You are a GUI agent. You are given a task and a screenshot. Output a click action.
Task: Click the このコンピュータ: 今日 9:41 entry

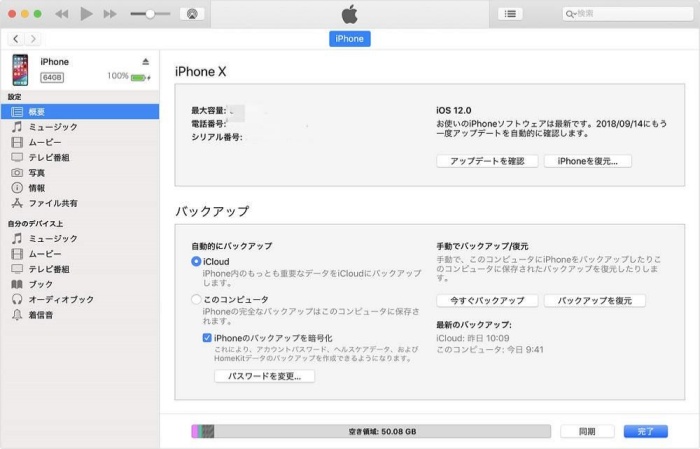pyautogui.click(x=490, y=349)
